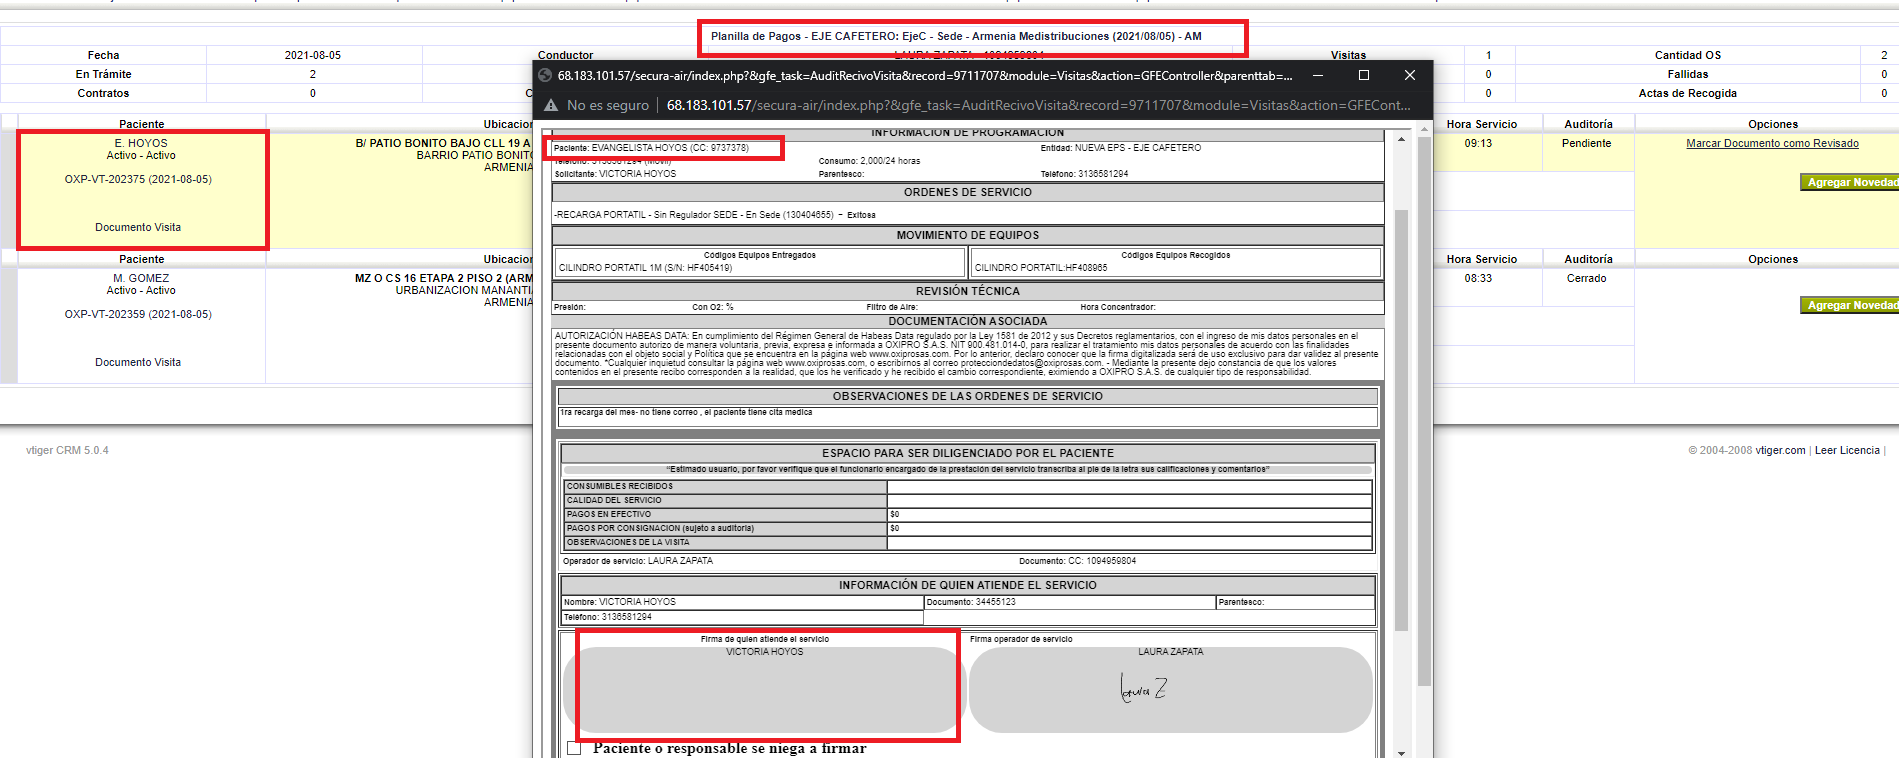Screen dimensions: 1899x758
Task: Click 'ORDENES DE SERVICIO' section header in popup
Action: 967,192
